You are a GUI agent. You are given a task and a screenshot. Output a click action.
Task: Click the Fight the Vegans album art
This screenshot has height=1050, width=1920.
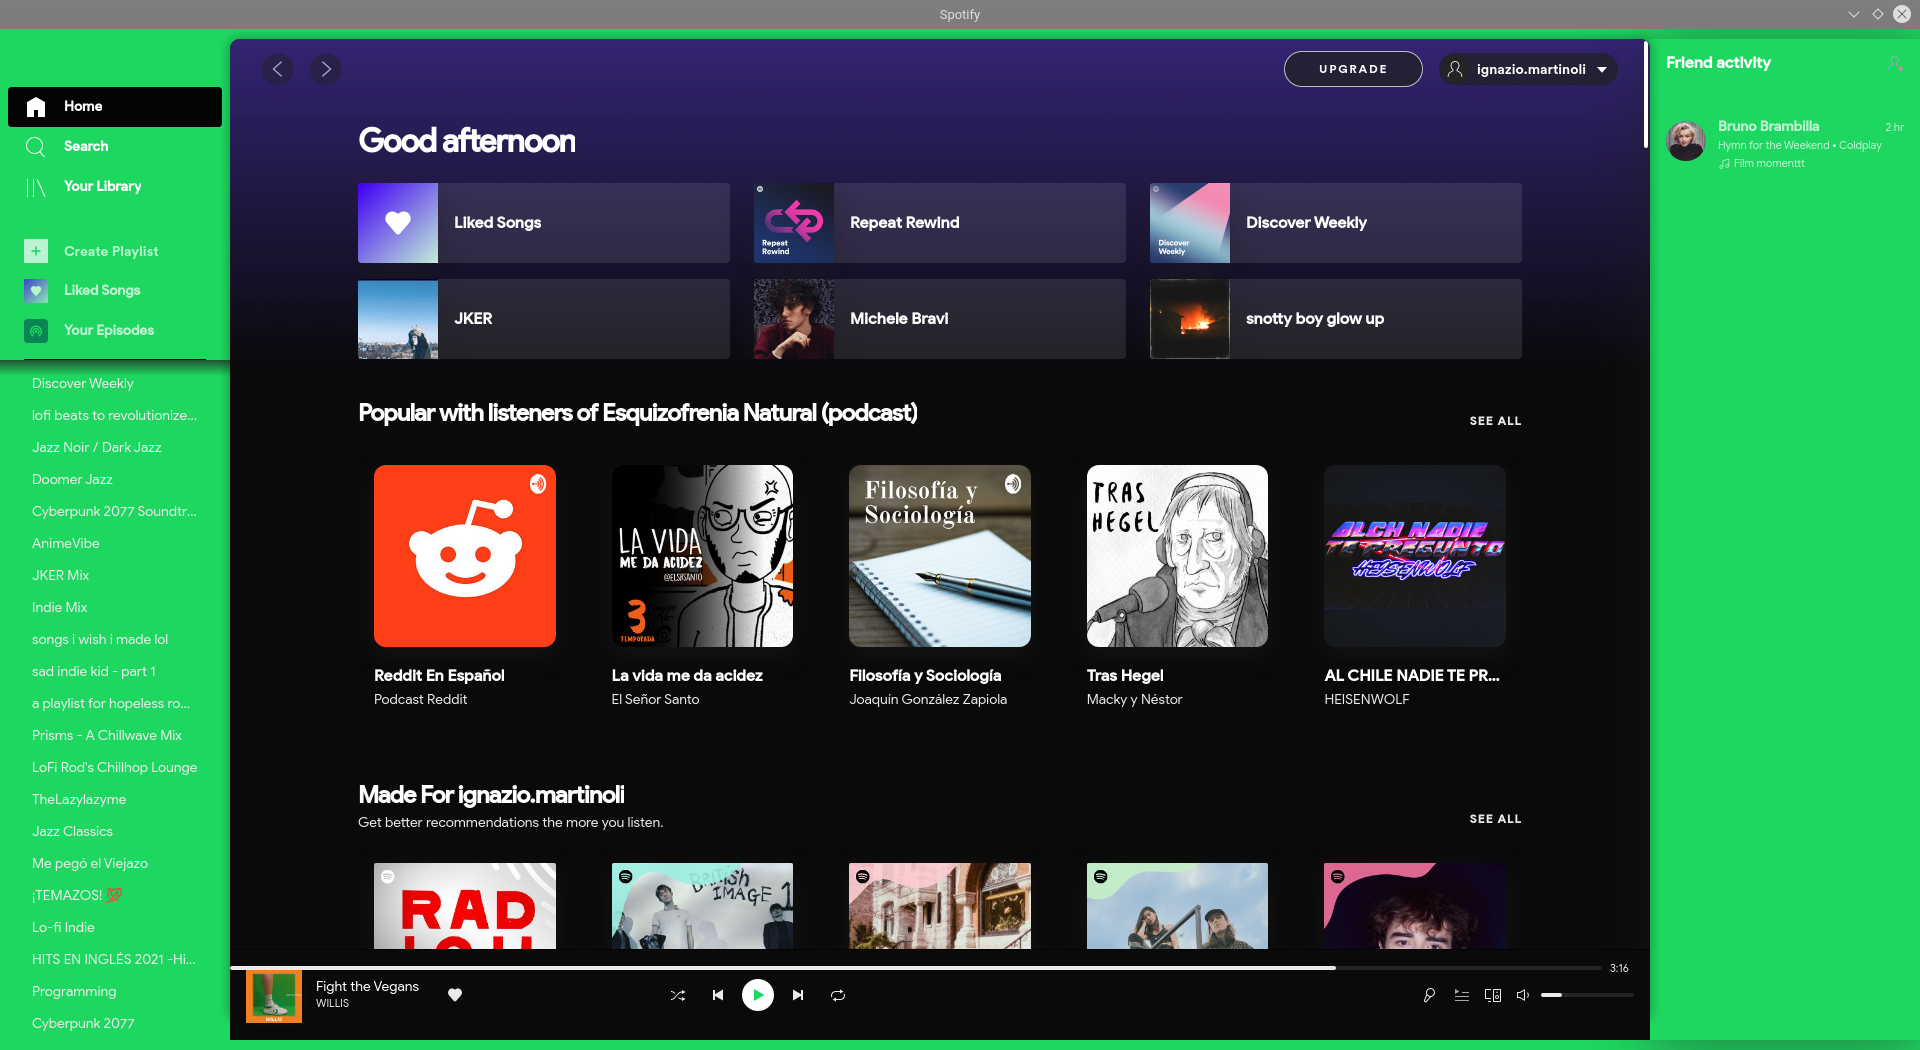pyautogui.click(x=274, y=996)
